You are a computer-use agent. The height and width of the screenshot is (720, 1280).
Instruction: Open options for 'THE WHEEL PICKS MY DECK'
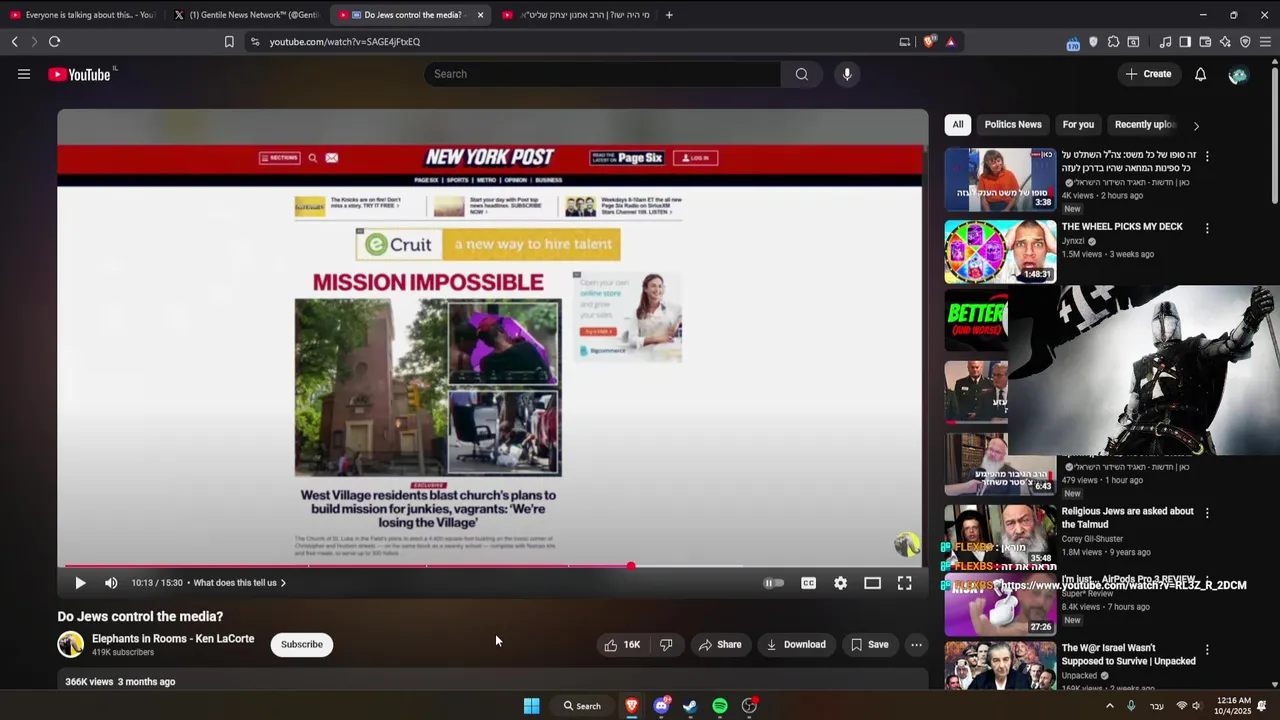tap(1207, 228)
